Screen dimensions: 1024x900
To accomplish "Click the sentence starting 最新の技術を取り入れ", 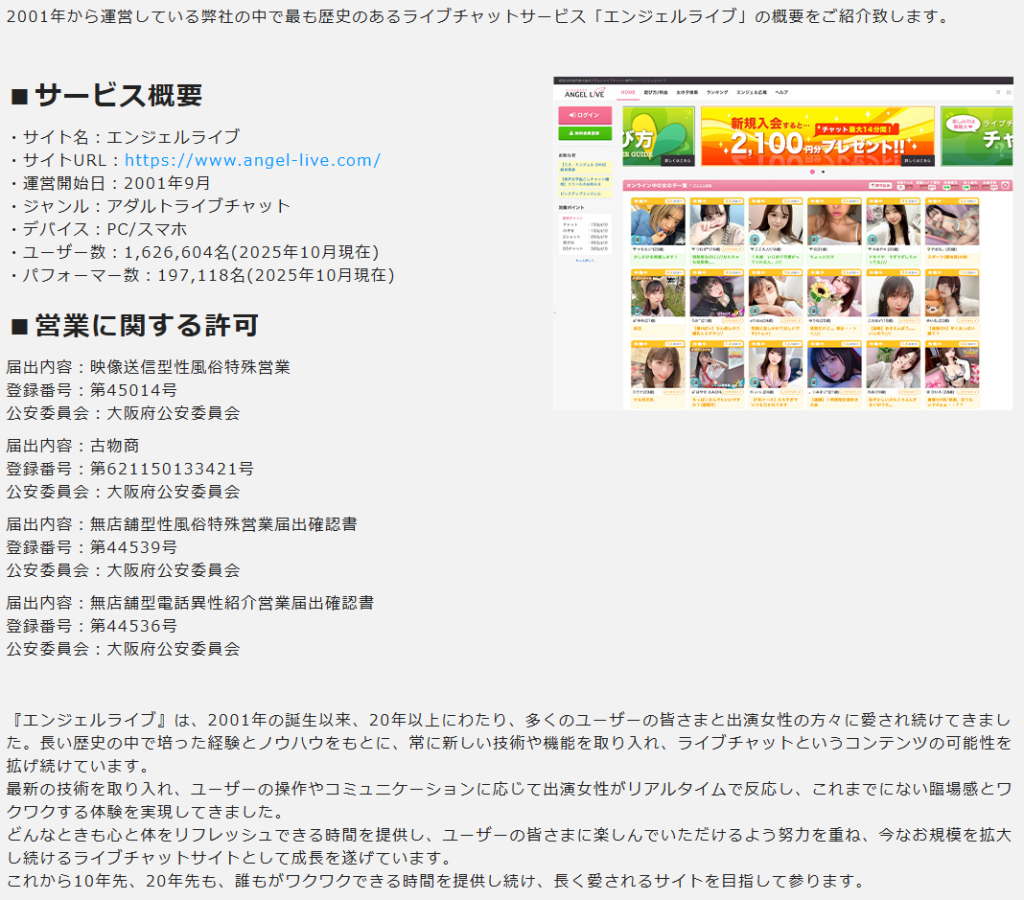I will (x=509, y=788).
